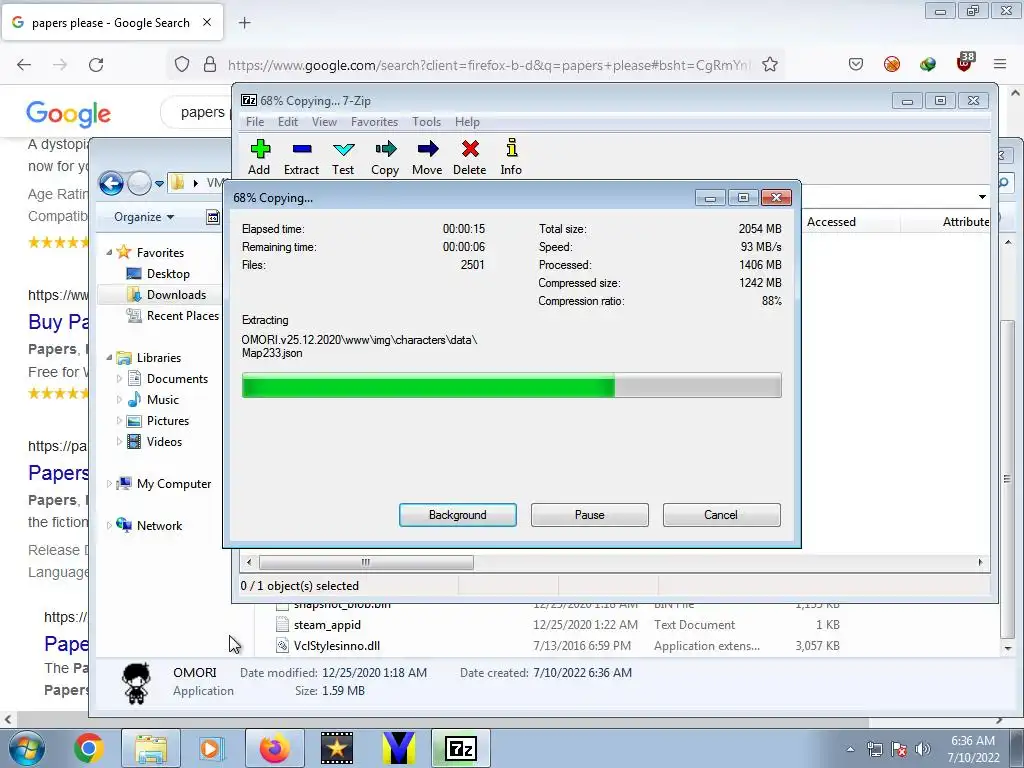Open the Tools menu in 7-Zip
This screenshot has width=1024, height=768.
426,121
